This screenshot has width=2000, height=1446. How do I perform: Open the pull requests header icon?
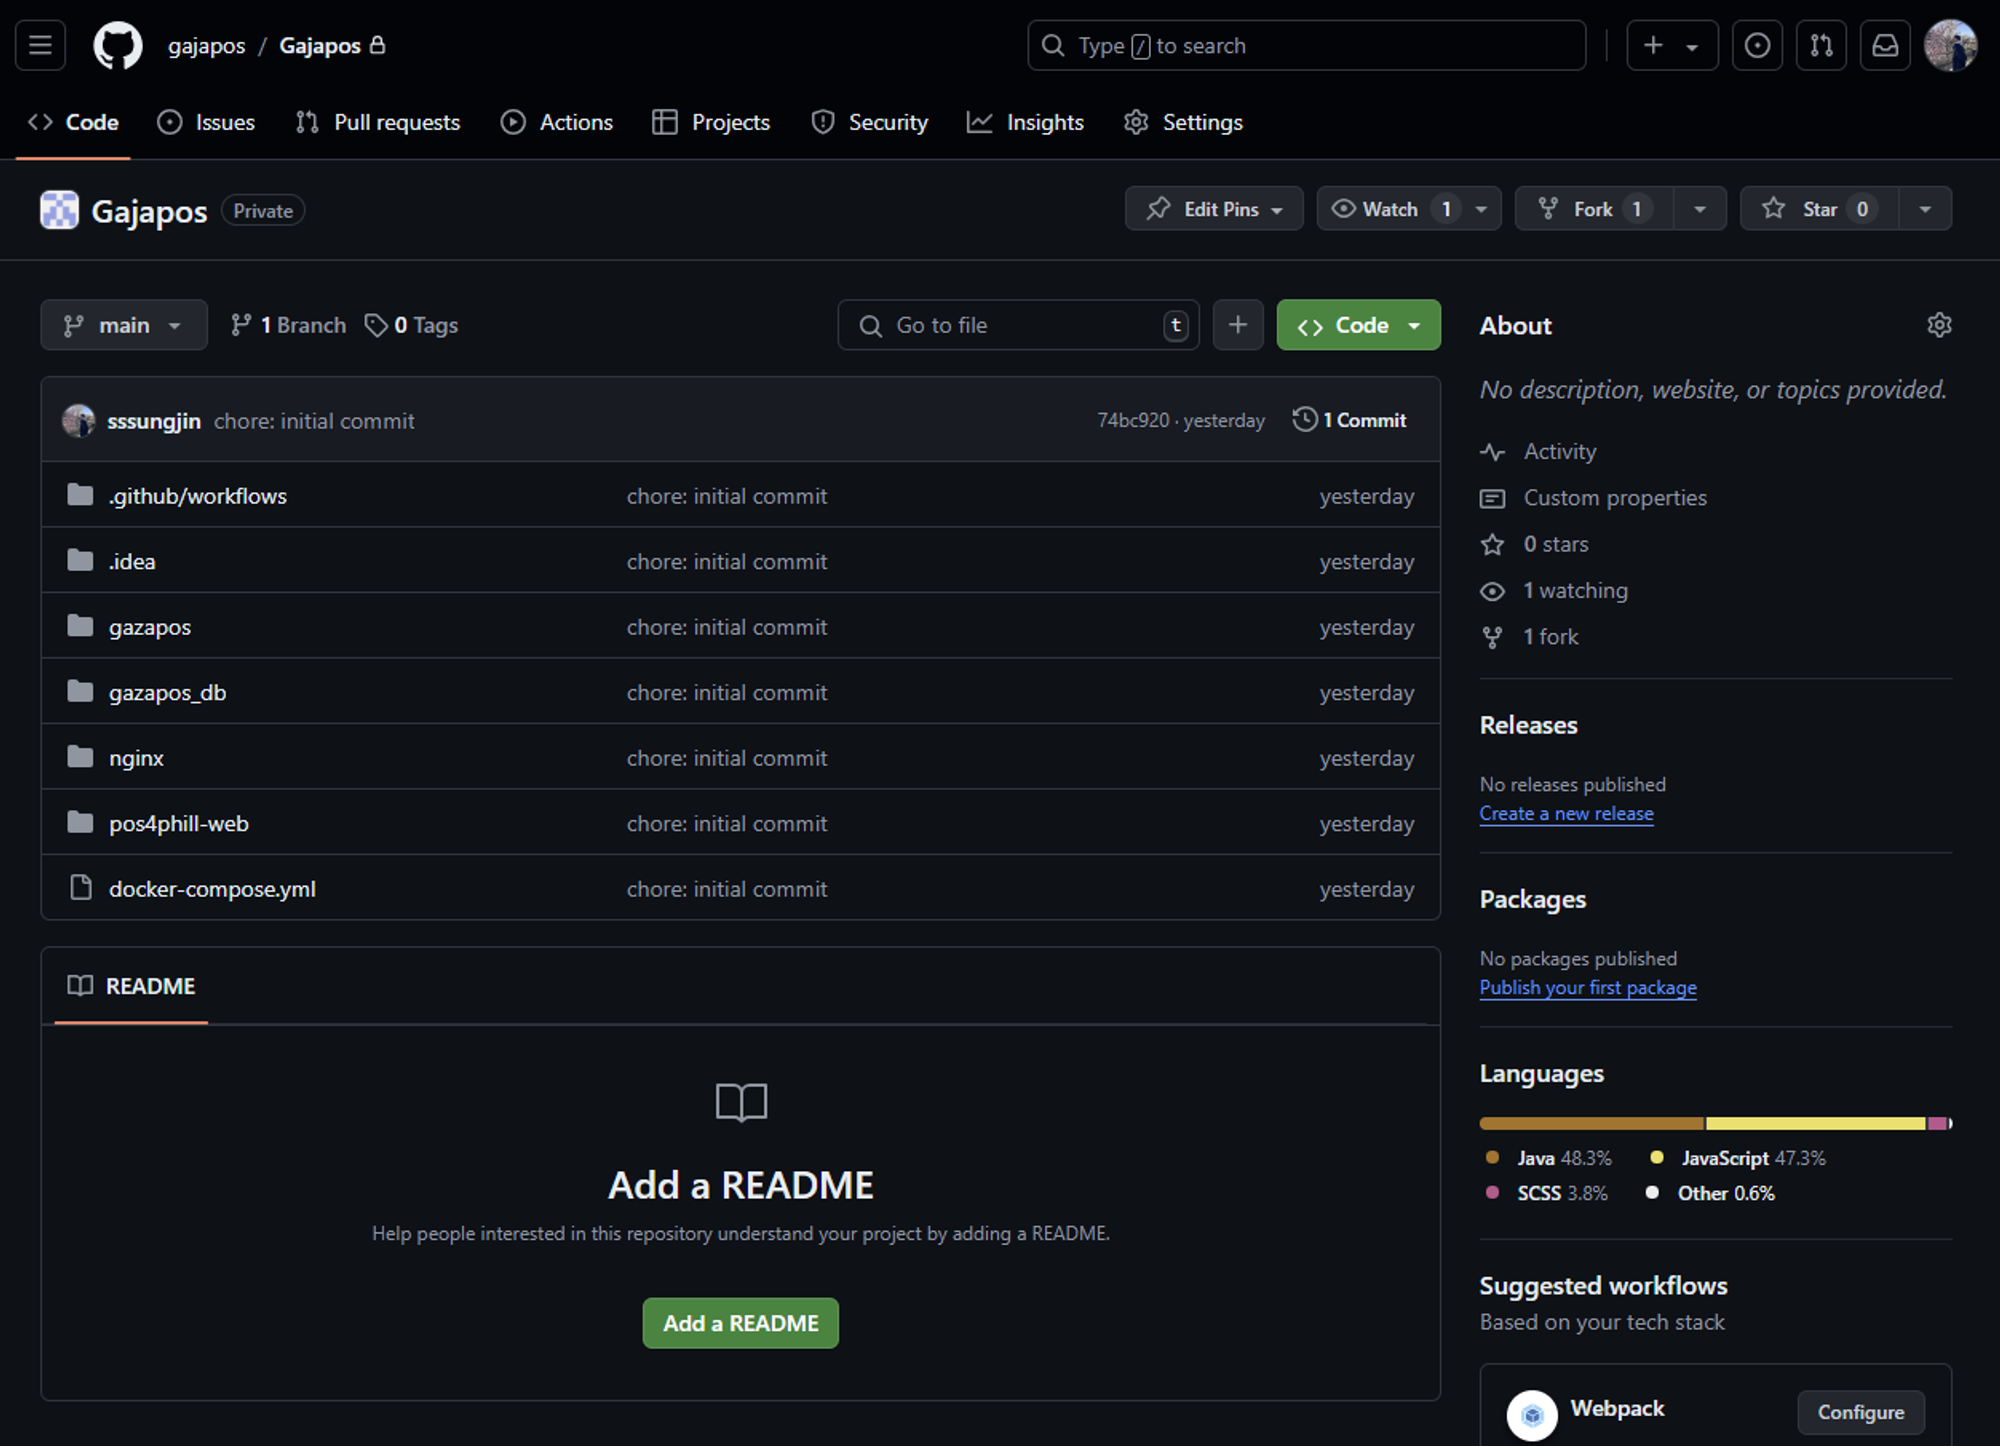click(1821, 45)
